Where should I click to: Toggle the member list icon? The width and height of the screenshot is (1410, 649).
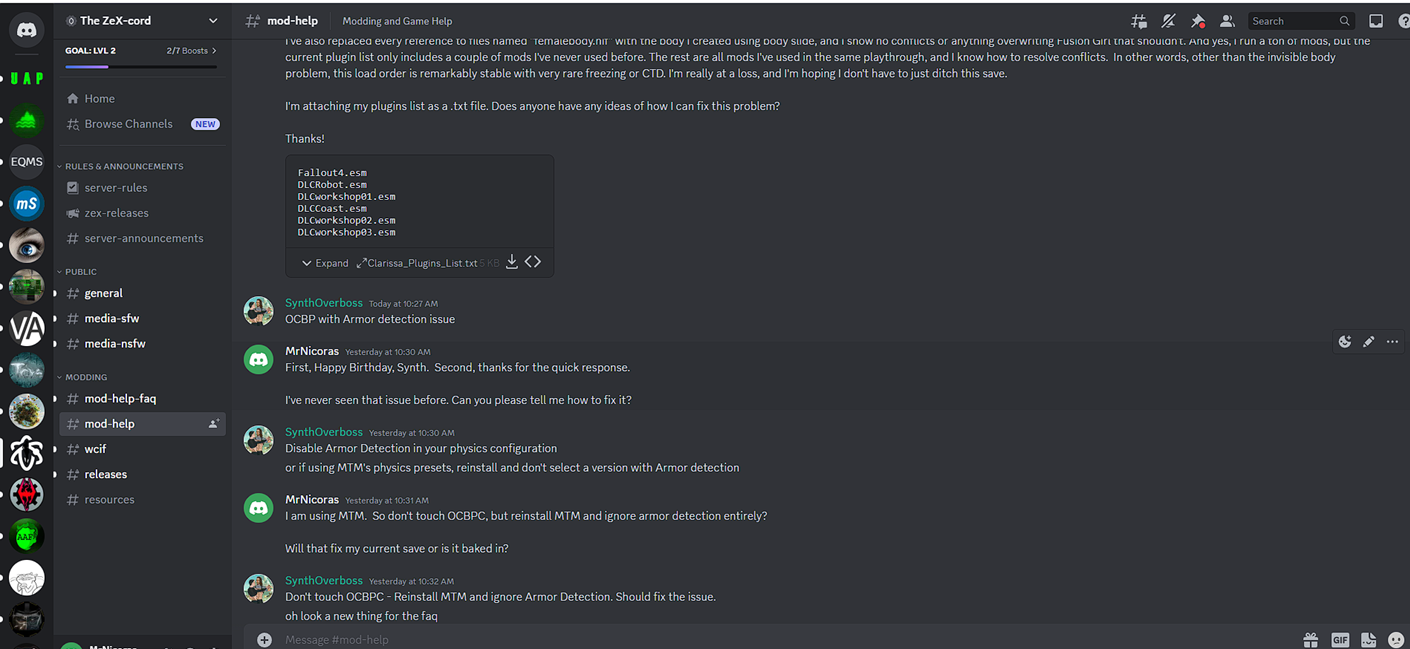1227,21
